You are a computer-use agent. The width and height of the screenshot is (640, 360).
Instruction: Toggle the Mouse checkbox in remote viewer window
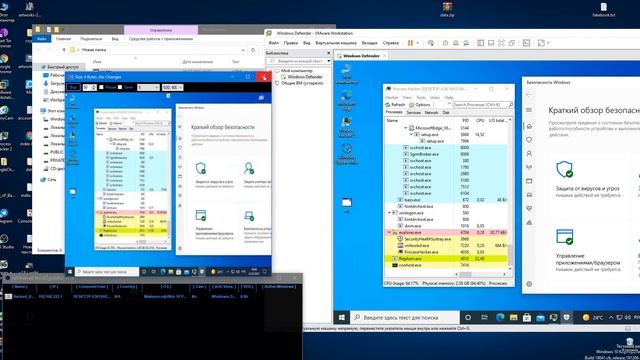pyautogui.click(x=101, y=87)
